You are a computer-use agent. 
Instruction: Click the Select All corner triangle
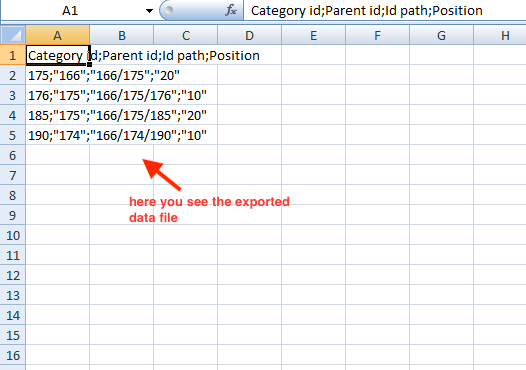pyautogui.click(x=13, y=35)
